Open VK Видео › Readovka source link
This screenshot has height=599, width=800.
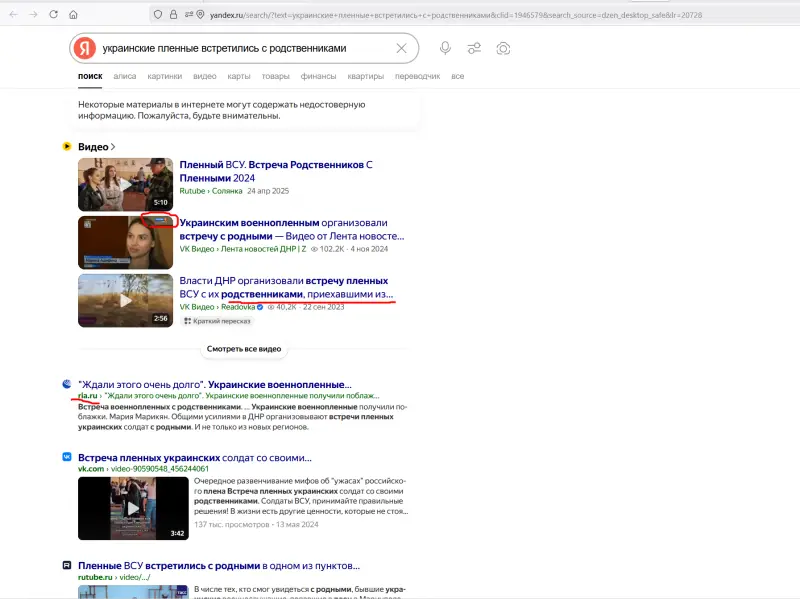(217, 307)
